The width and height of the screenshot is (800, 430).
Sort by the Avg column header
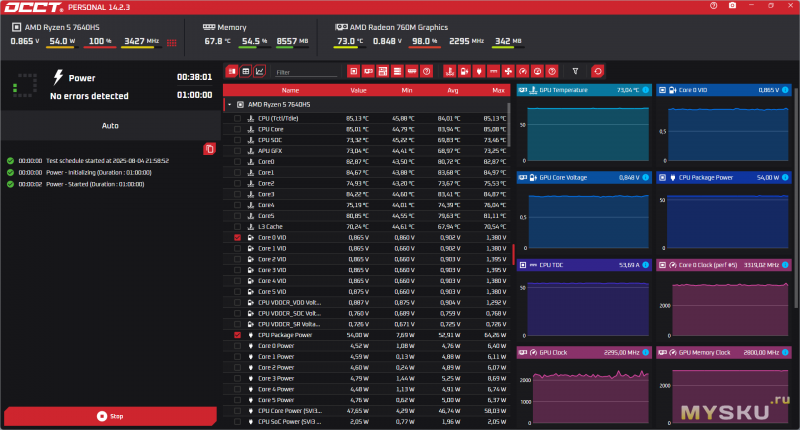click(453, 90)
